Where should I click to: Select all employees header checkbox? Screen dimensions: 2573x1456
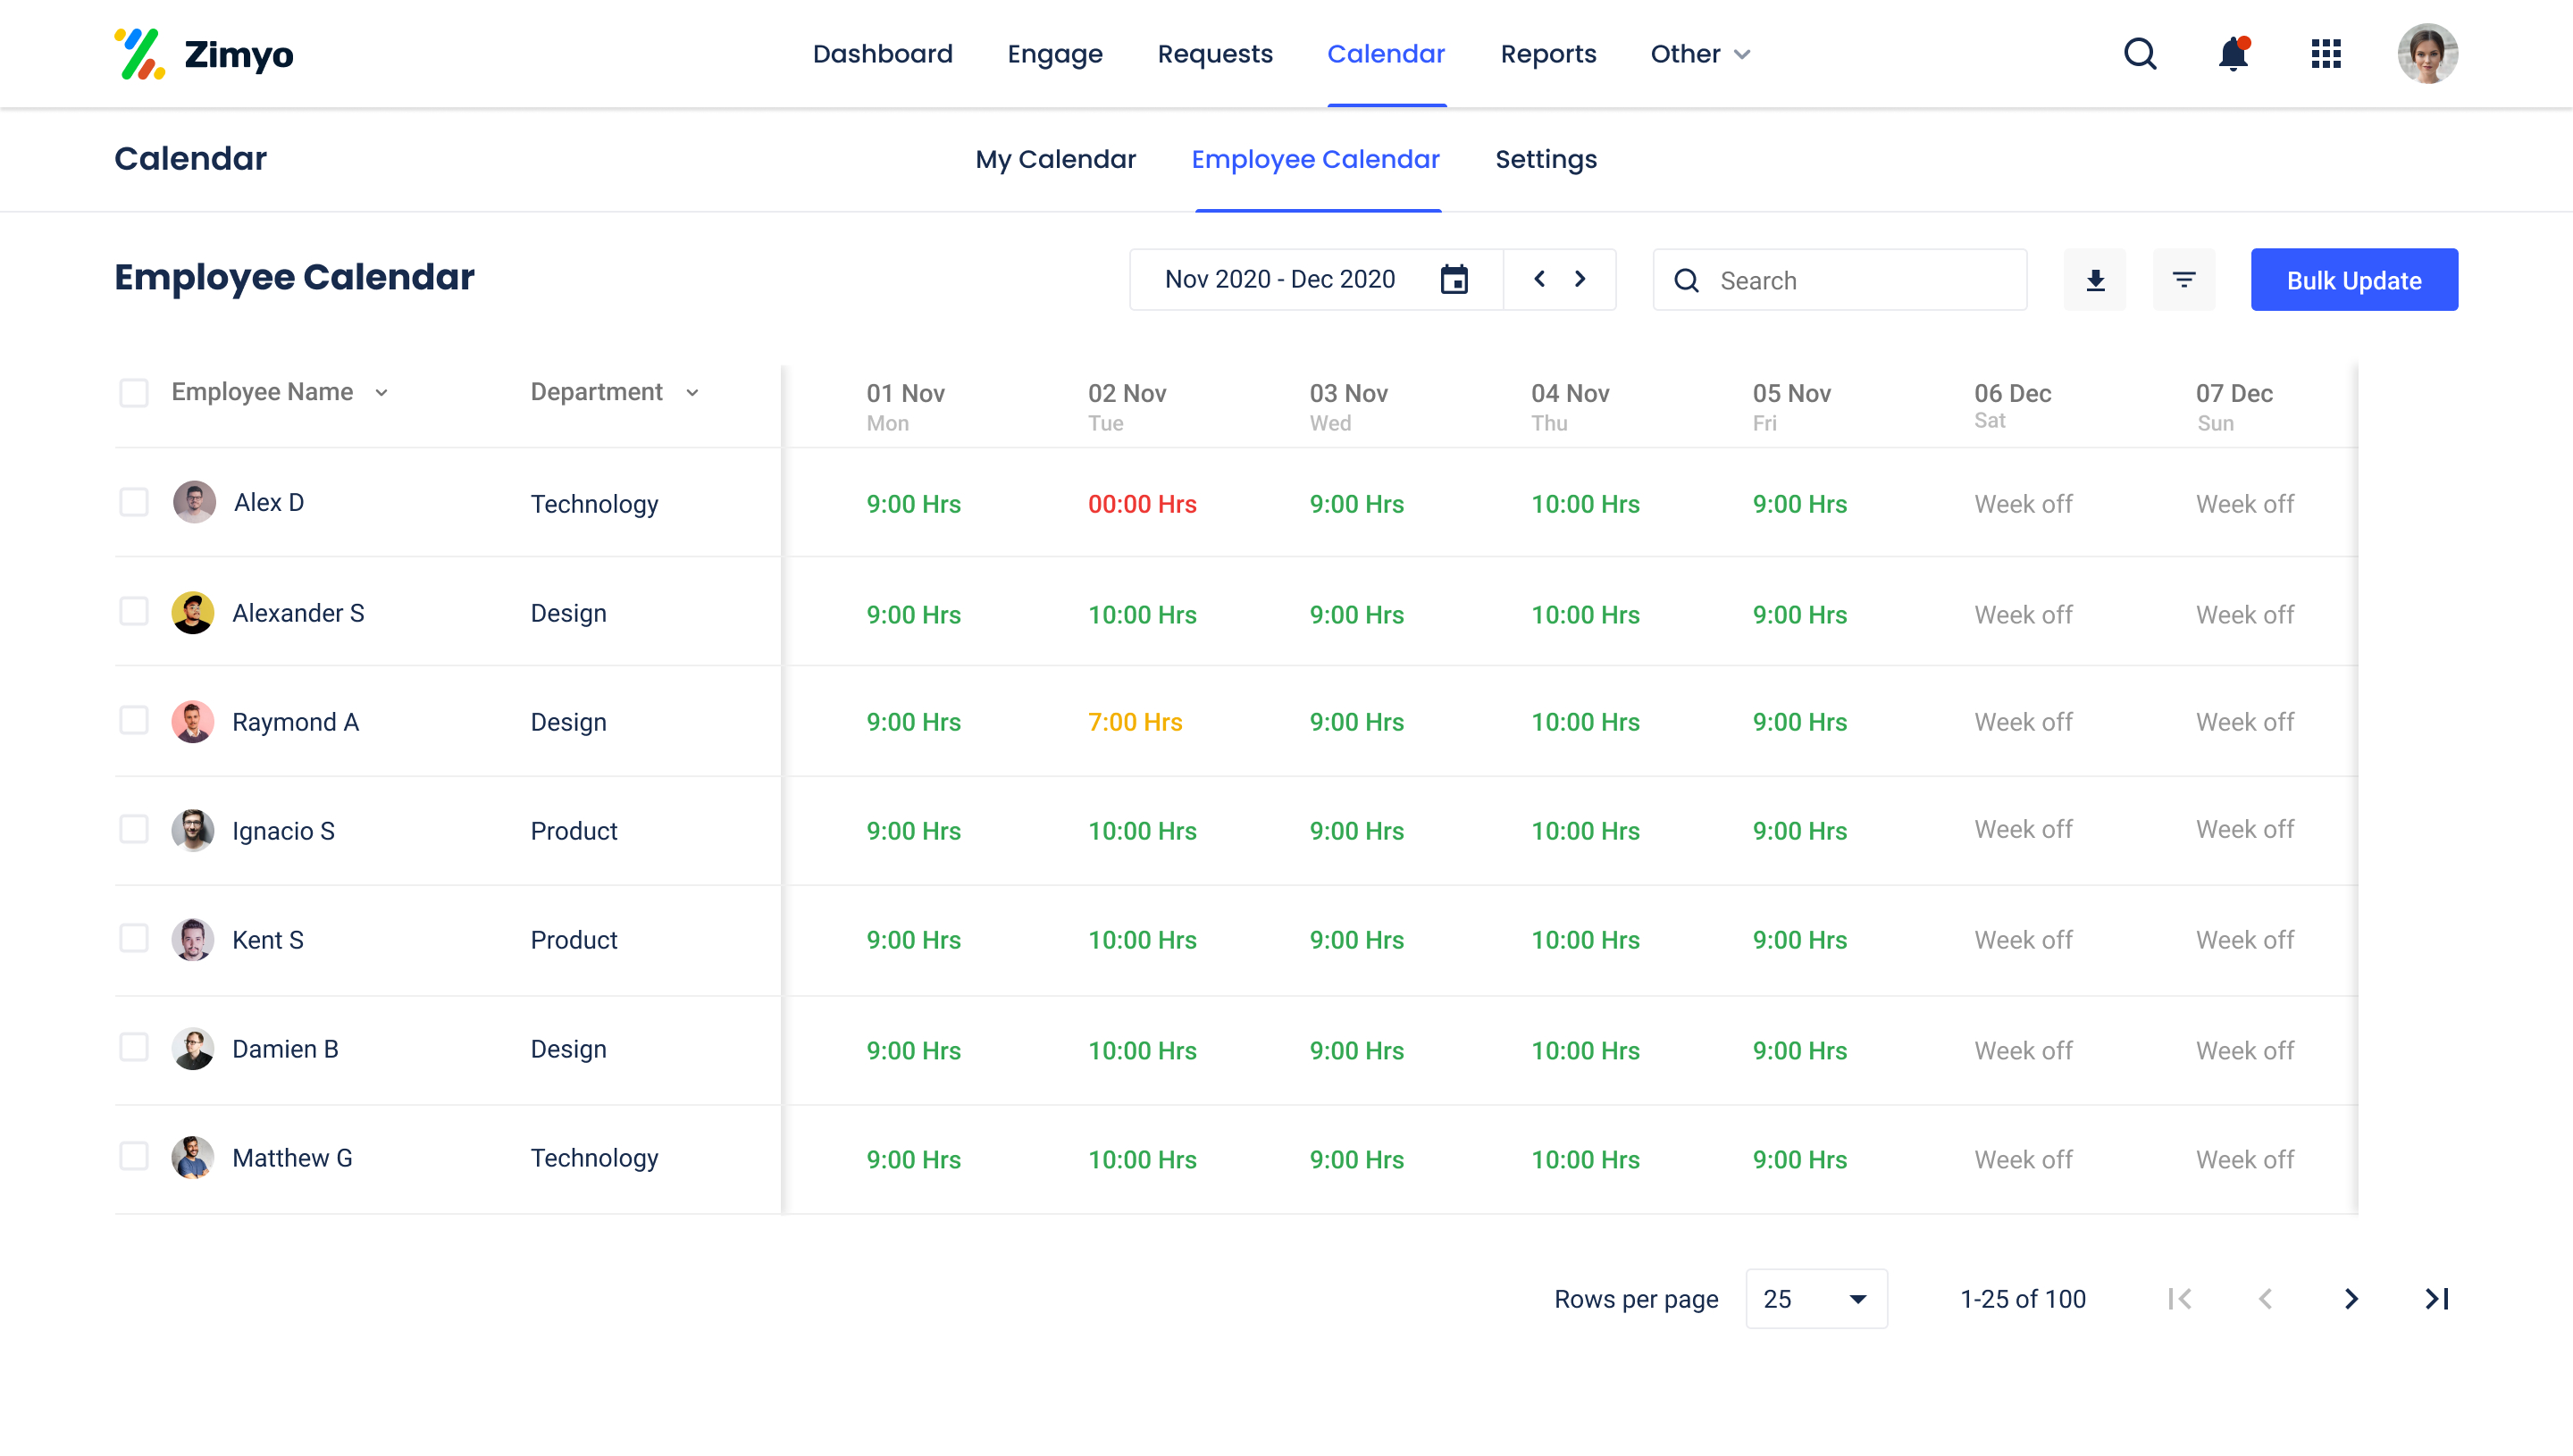point(134,393)
